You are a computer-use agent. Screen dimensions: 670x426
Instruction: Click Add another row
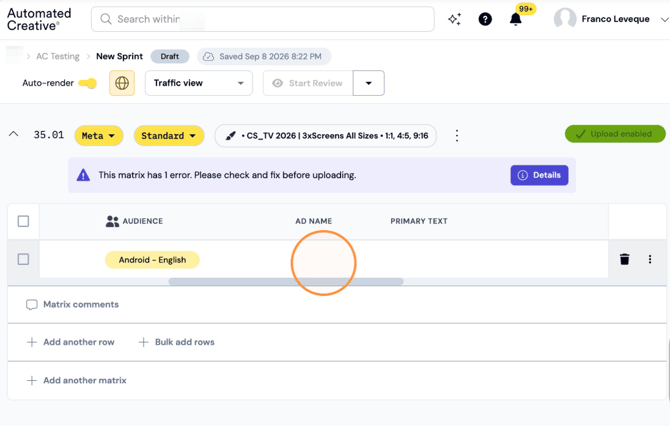(71, 342)
